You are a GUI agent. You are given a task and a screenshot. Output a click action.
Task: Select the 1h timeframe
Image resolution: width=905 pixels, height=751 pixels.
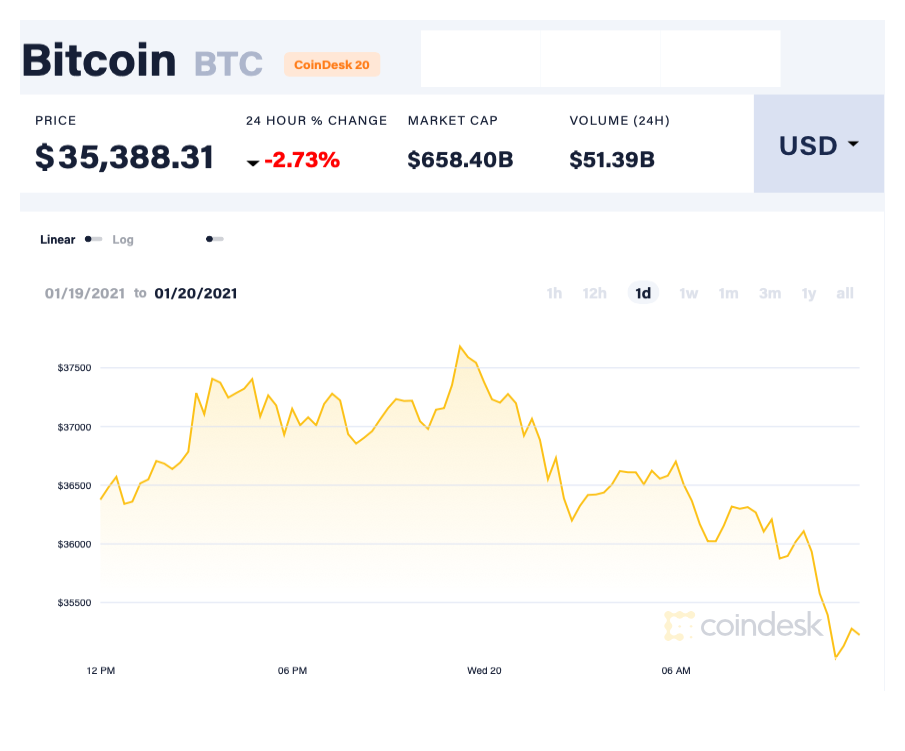point(554,293)
